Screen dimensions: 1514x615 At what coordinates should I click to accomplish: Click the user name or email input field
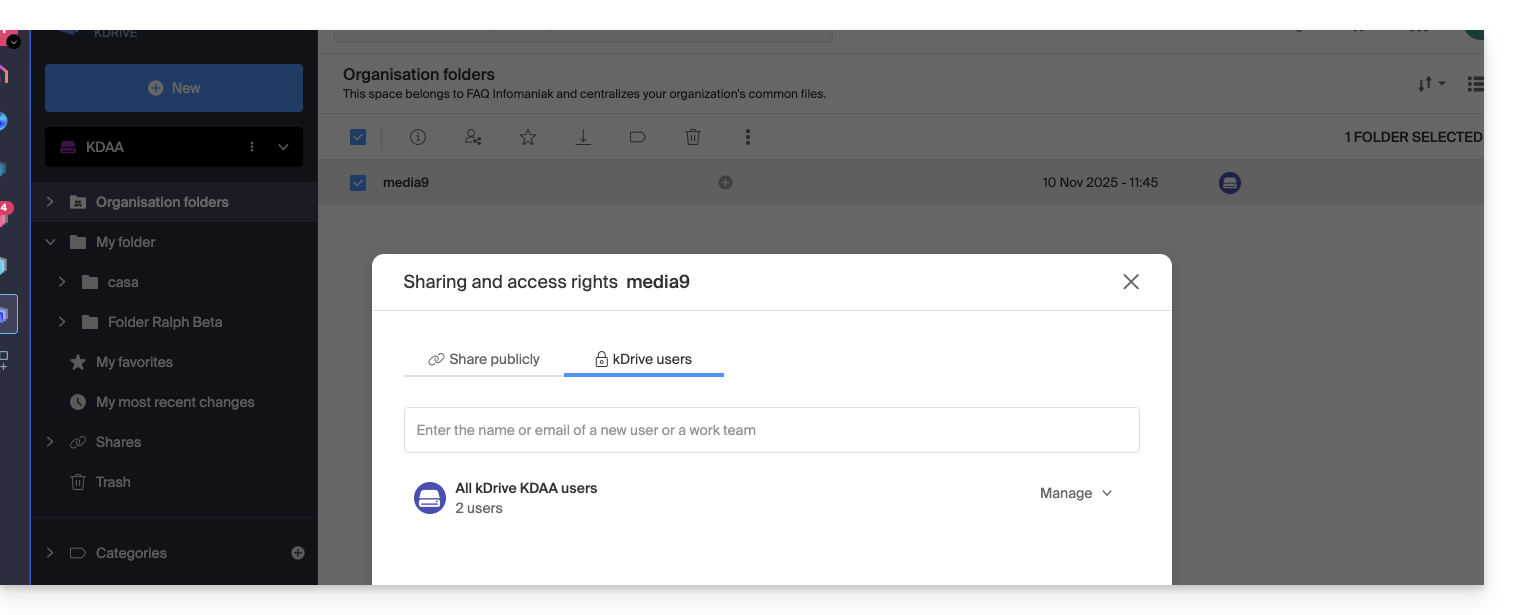[771, 430]
